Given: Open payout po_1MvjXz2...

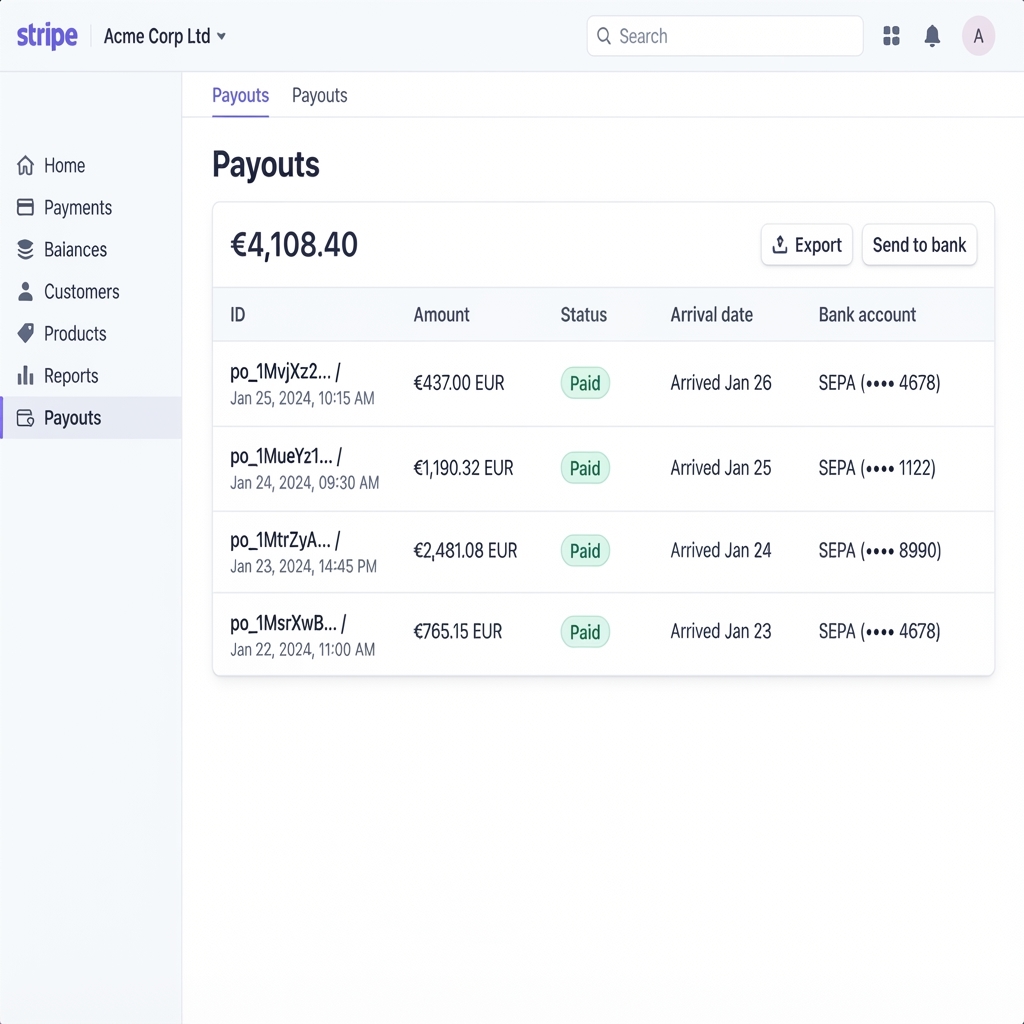Looking at the screenshot, I should [x=285, y=372].
